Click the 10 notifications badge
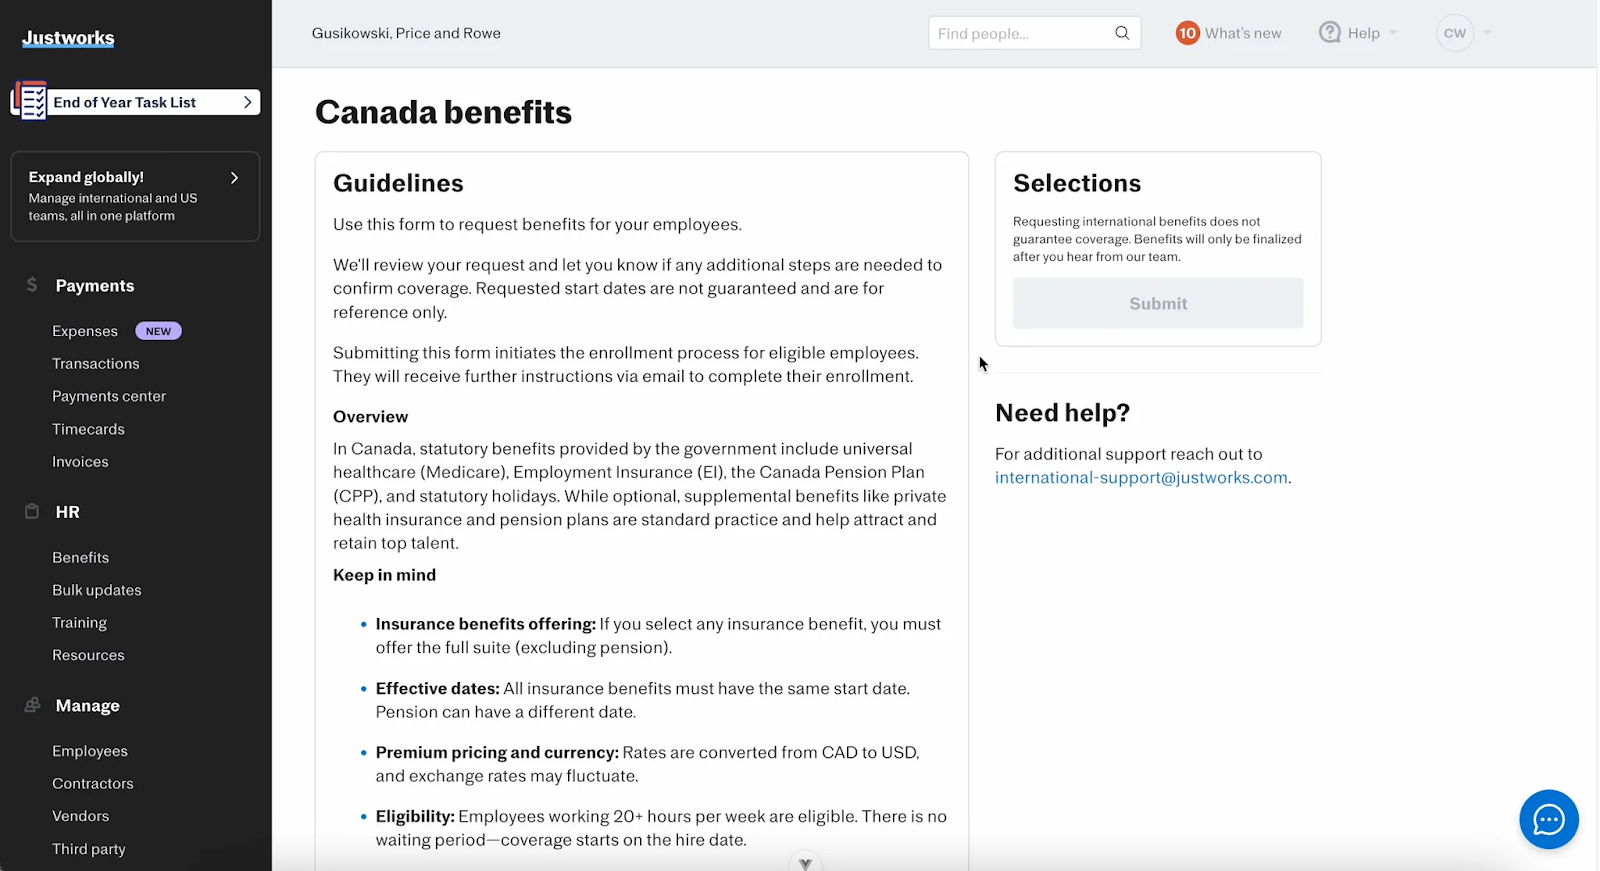This screenshot has width=1600, height=871. point(1187,33)
